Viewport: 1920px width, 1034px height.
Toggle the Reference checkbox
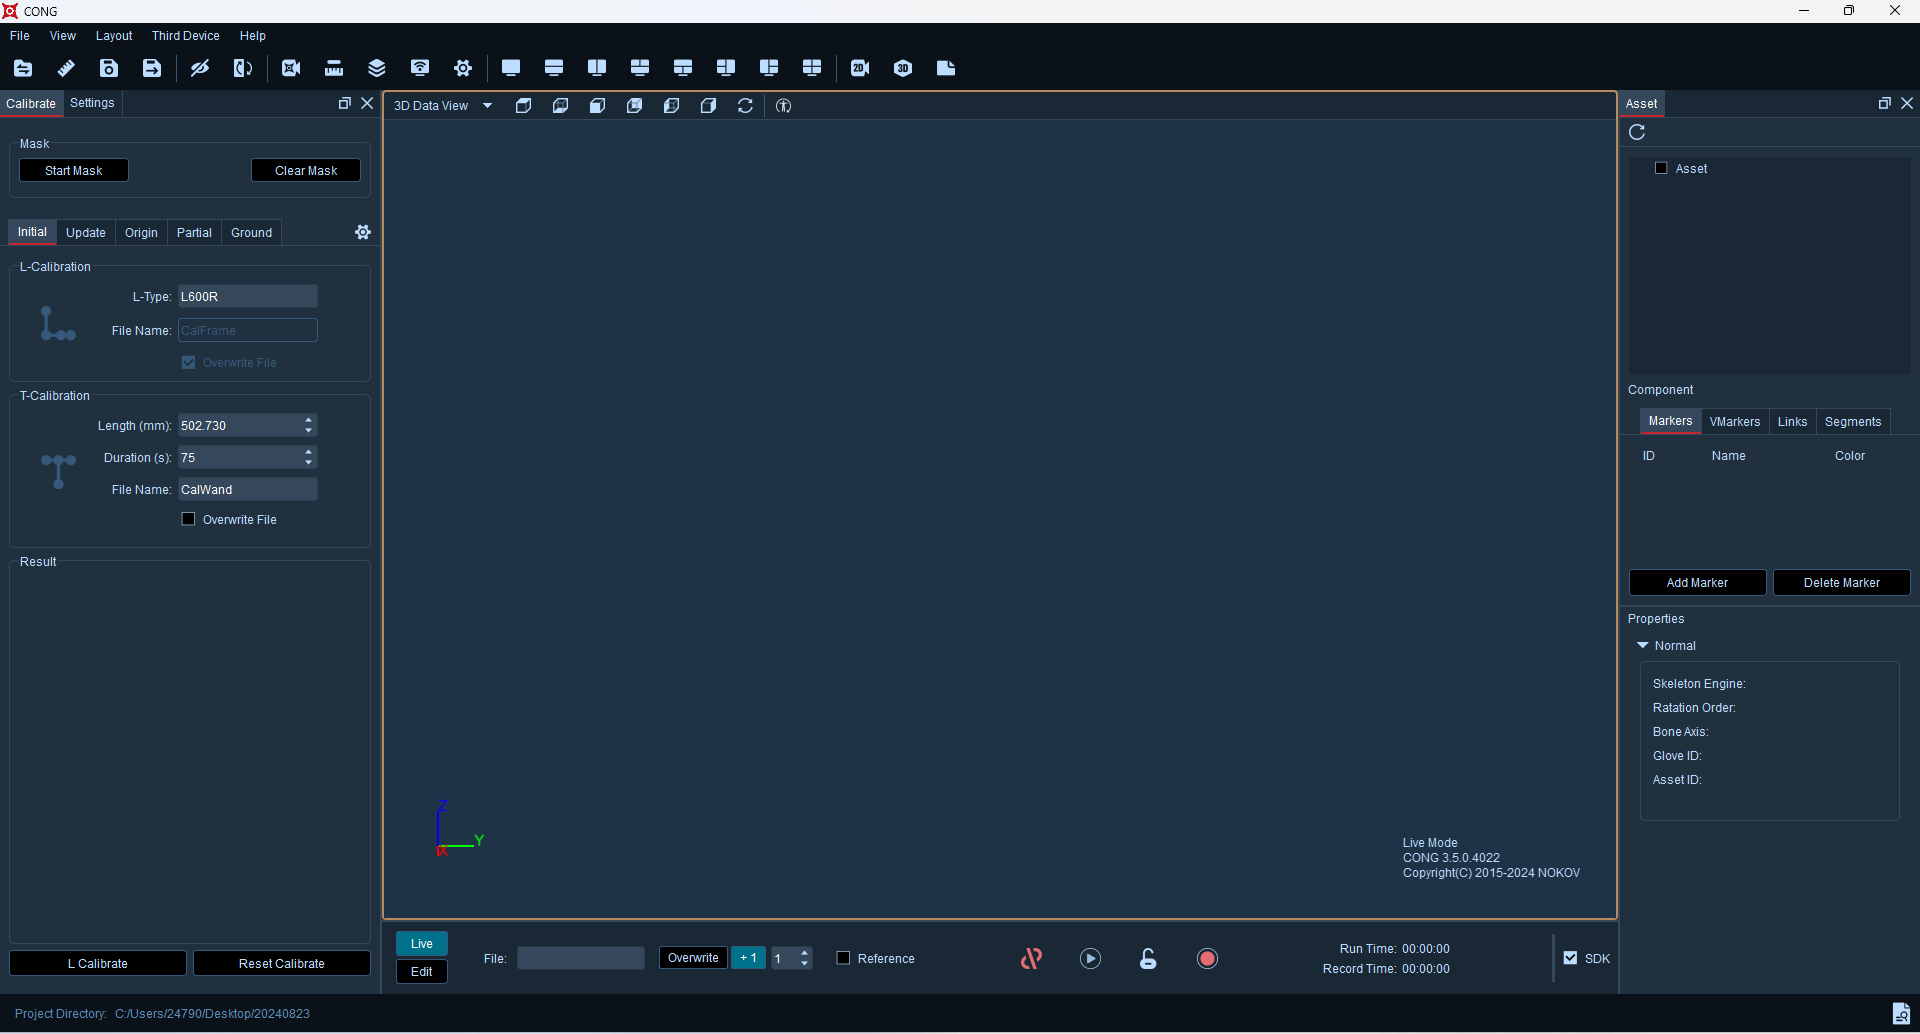pos(843,958)
